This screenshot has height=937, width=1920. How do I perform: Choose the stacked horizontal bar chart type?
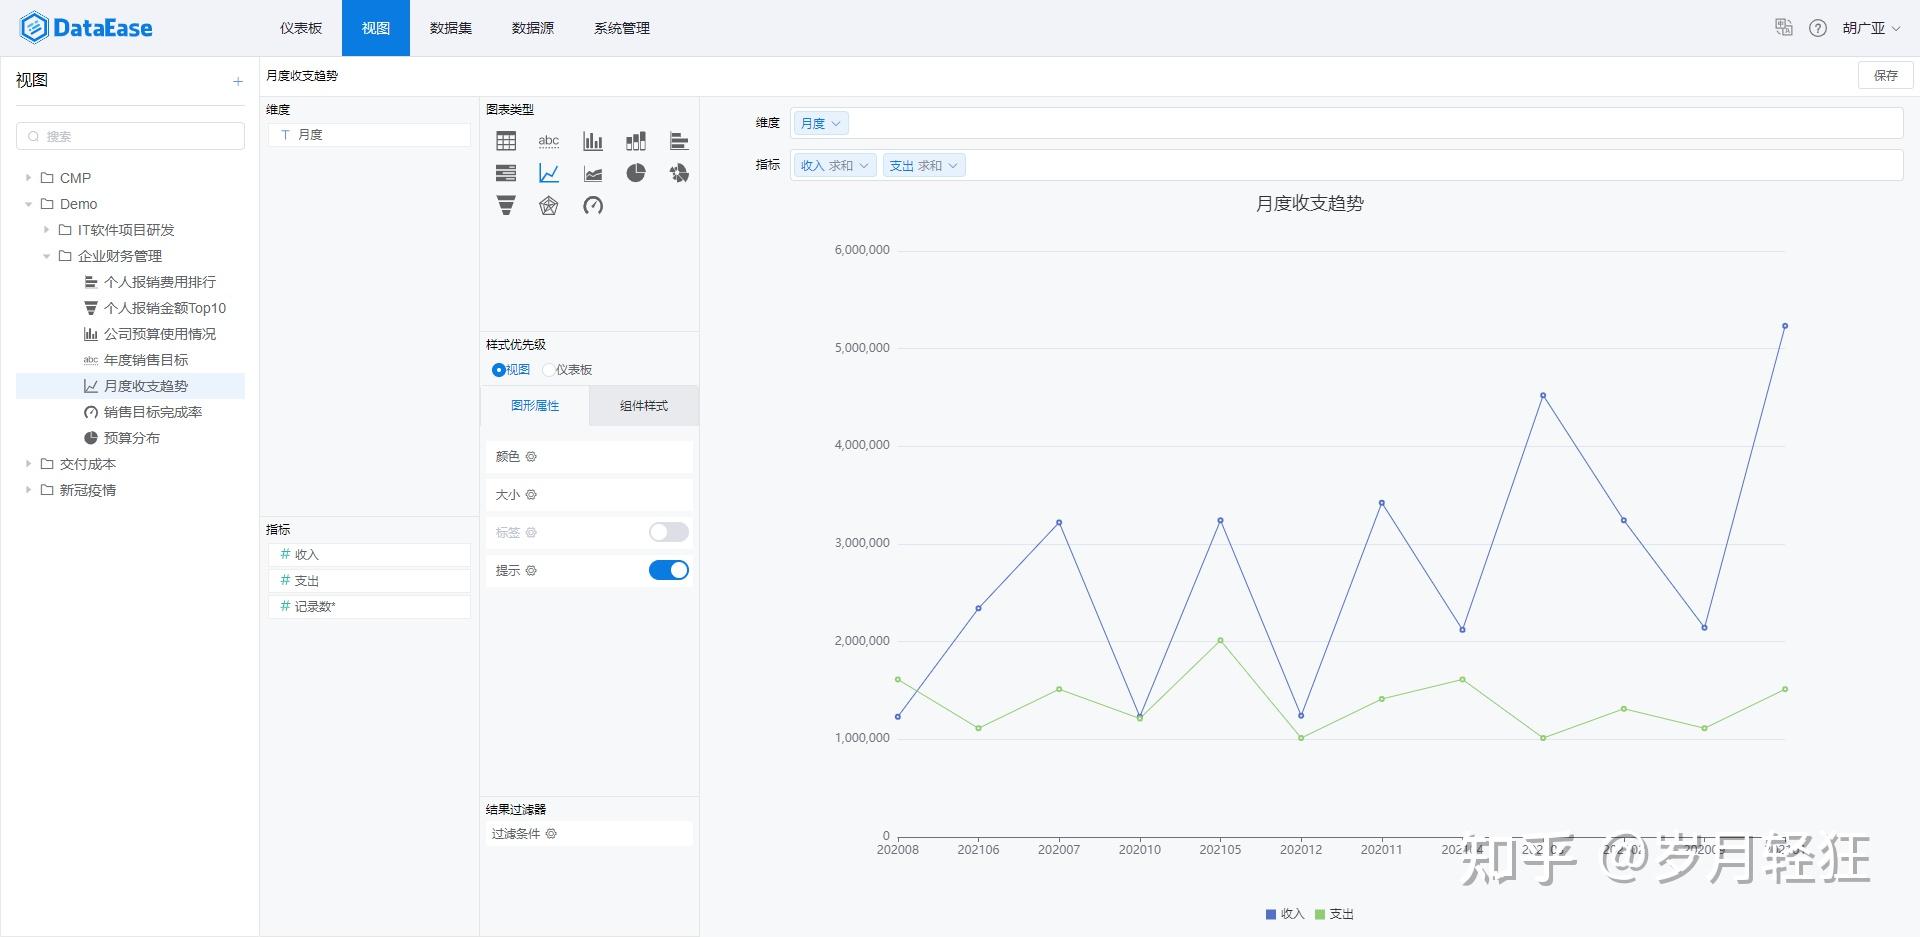(x=506, y=173)
